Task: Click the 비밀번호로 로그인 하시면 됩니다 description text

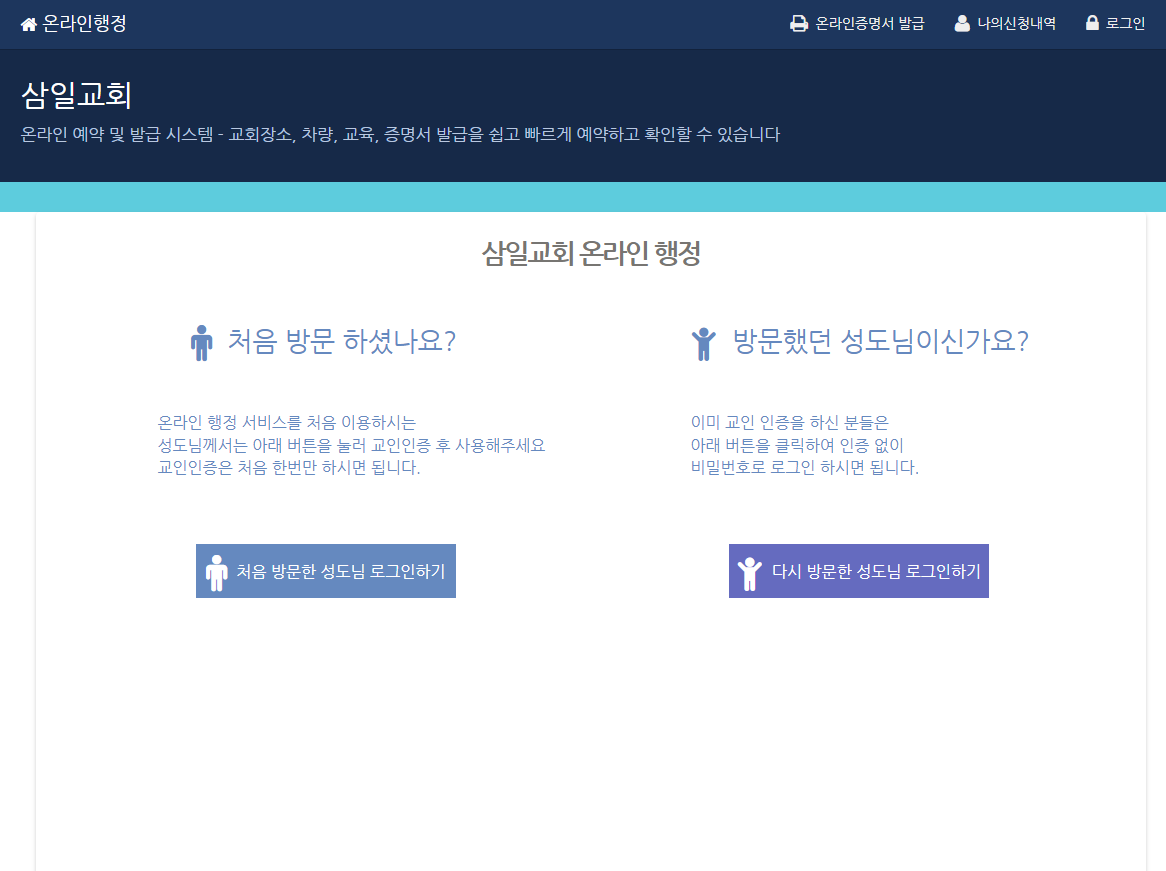Action: (x=804, y=468)
